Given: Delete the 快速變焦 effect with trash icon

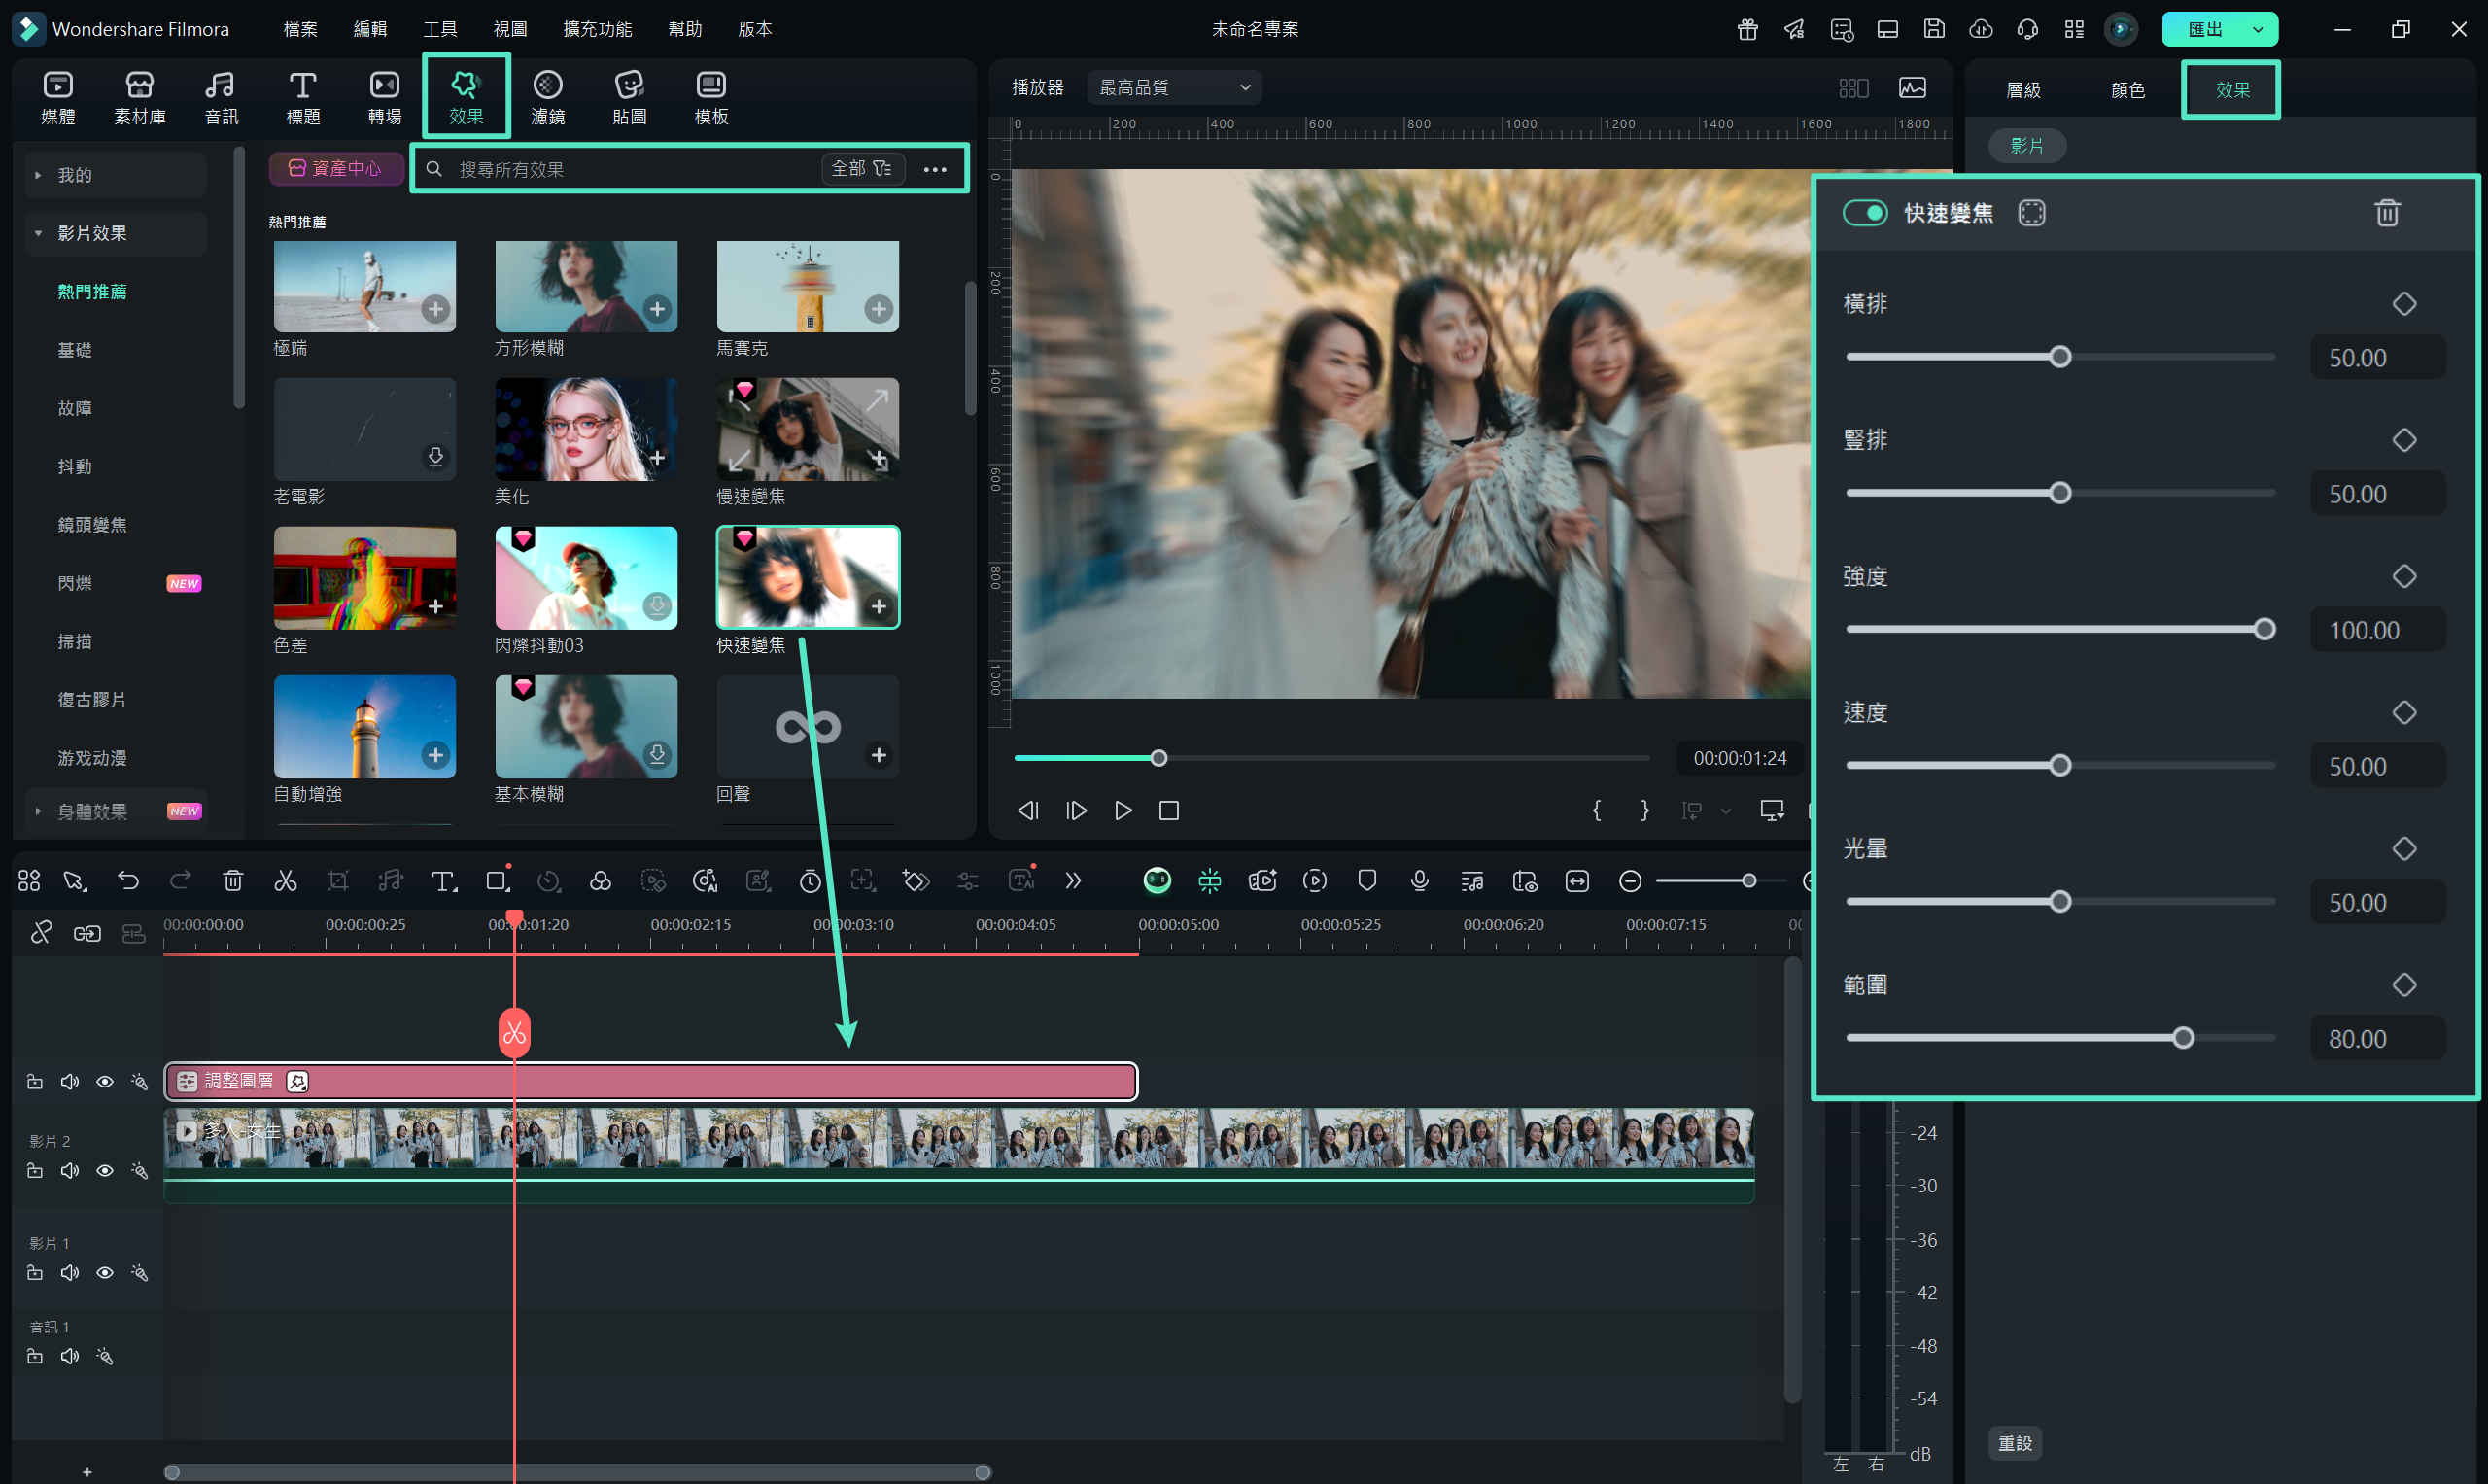Looking at the screenshot, I should [x=2387, y=212].
